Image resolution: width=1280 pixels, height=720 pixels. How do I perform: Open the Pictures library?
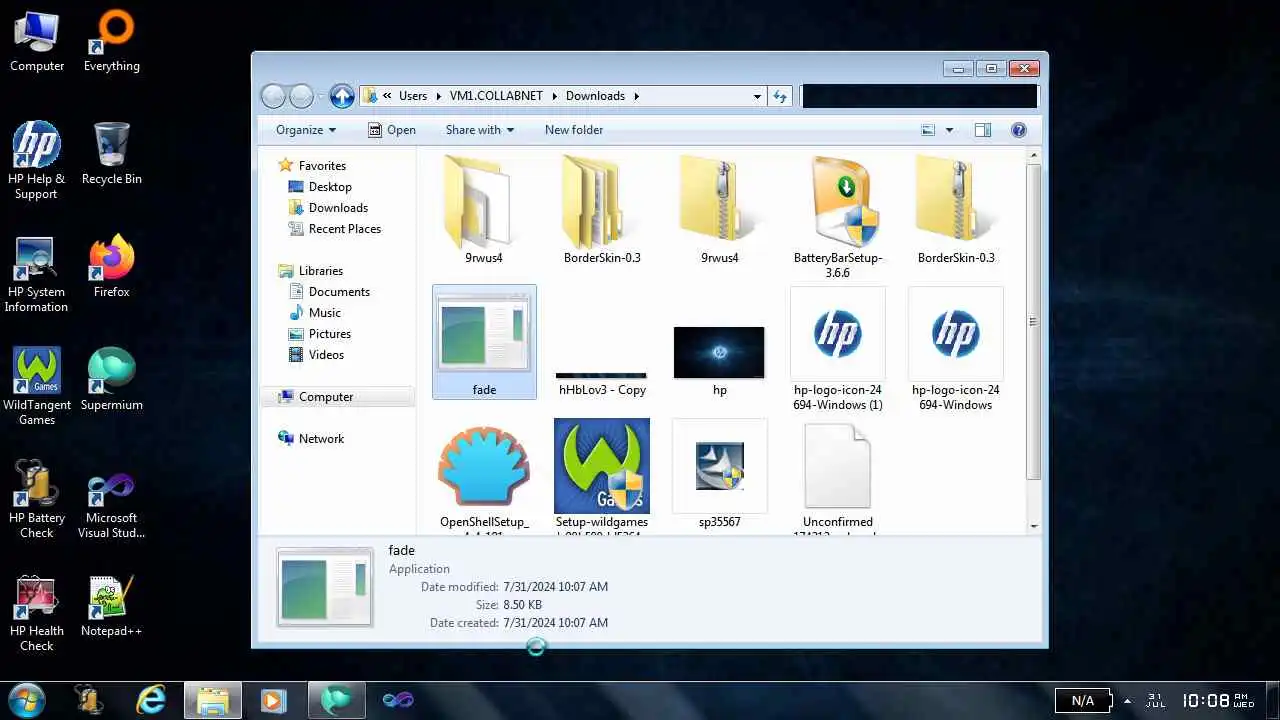pos(330,334)
